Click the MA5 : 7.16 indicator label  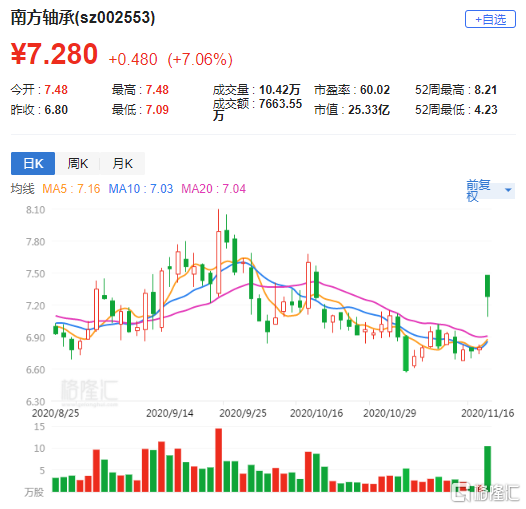click(x=71, y=189)
